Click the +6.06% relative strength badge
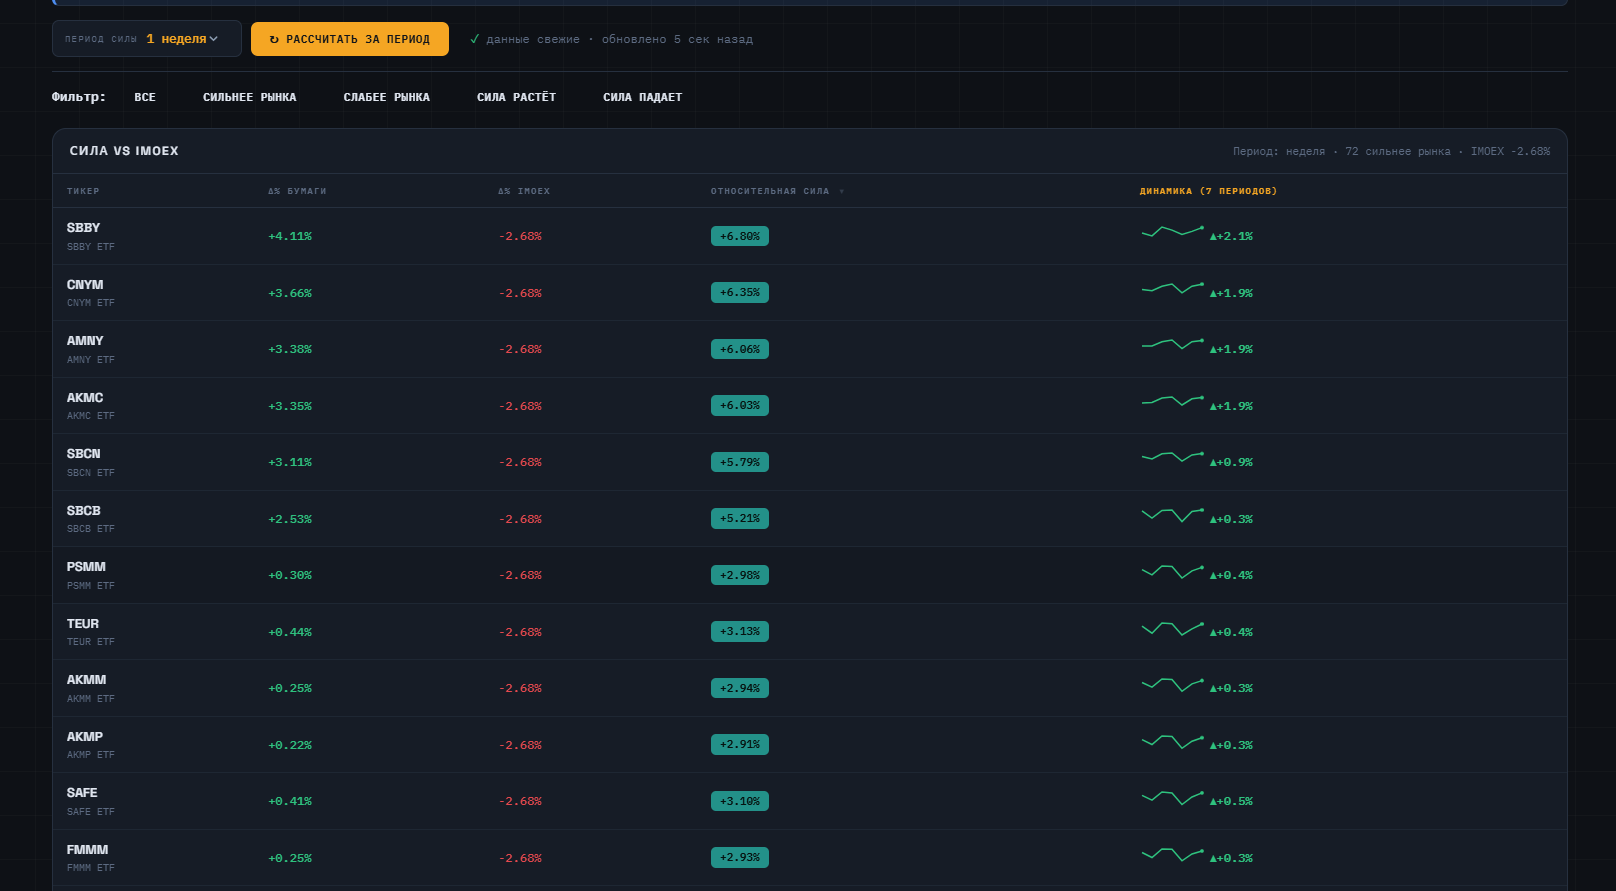 740,349
